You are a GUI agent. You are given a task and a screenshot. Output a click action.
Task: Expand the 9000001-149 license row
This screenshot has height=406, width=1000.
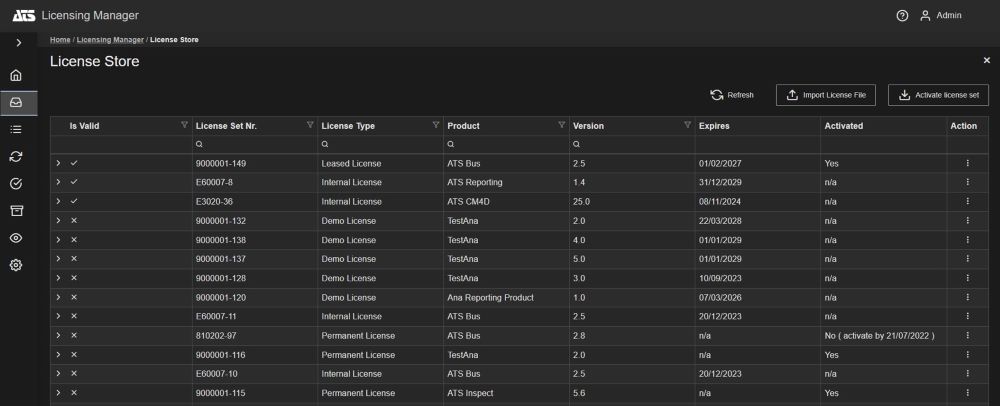click(58, 163)
